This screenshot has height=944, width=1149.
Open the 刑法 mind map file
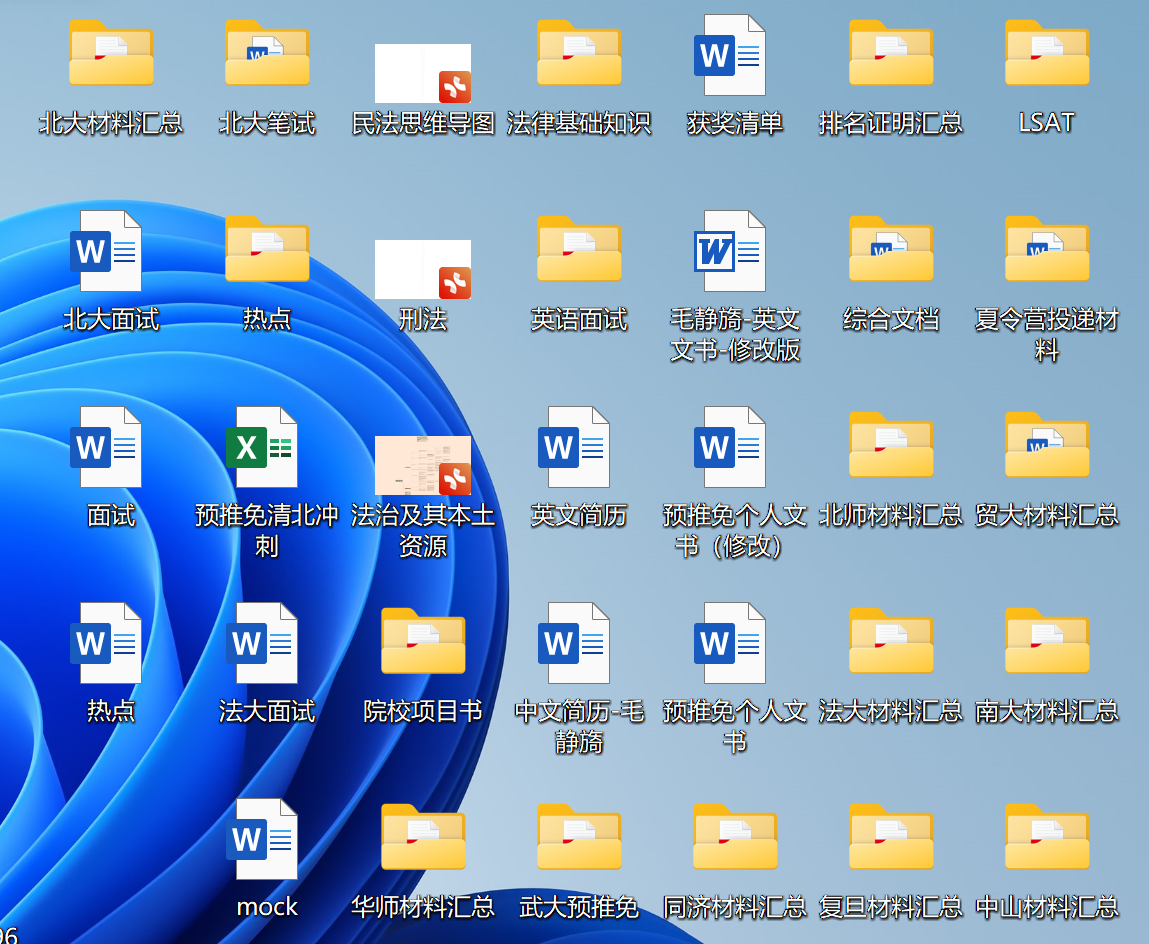[x=423, y=269]
